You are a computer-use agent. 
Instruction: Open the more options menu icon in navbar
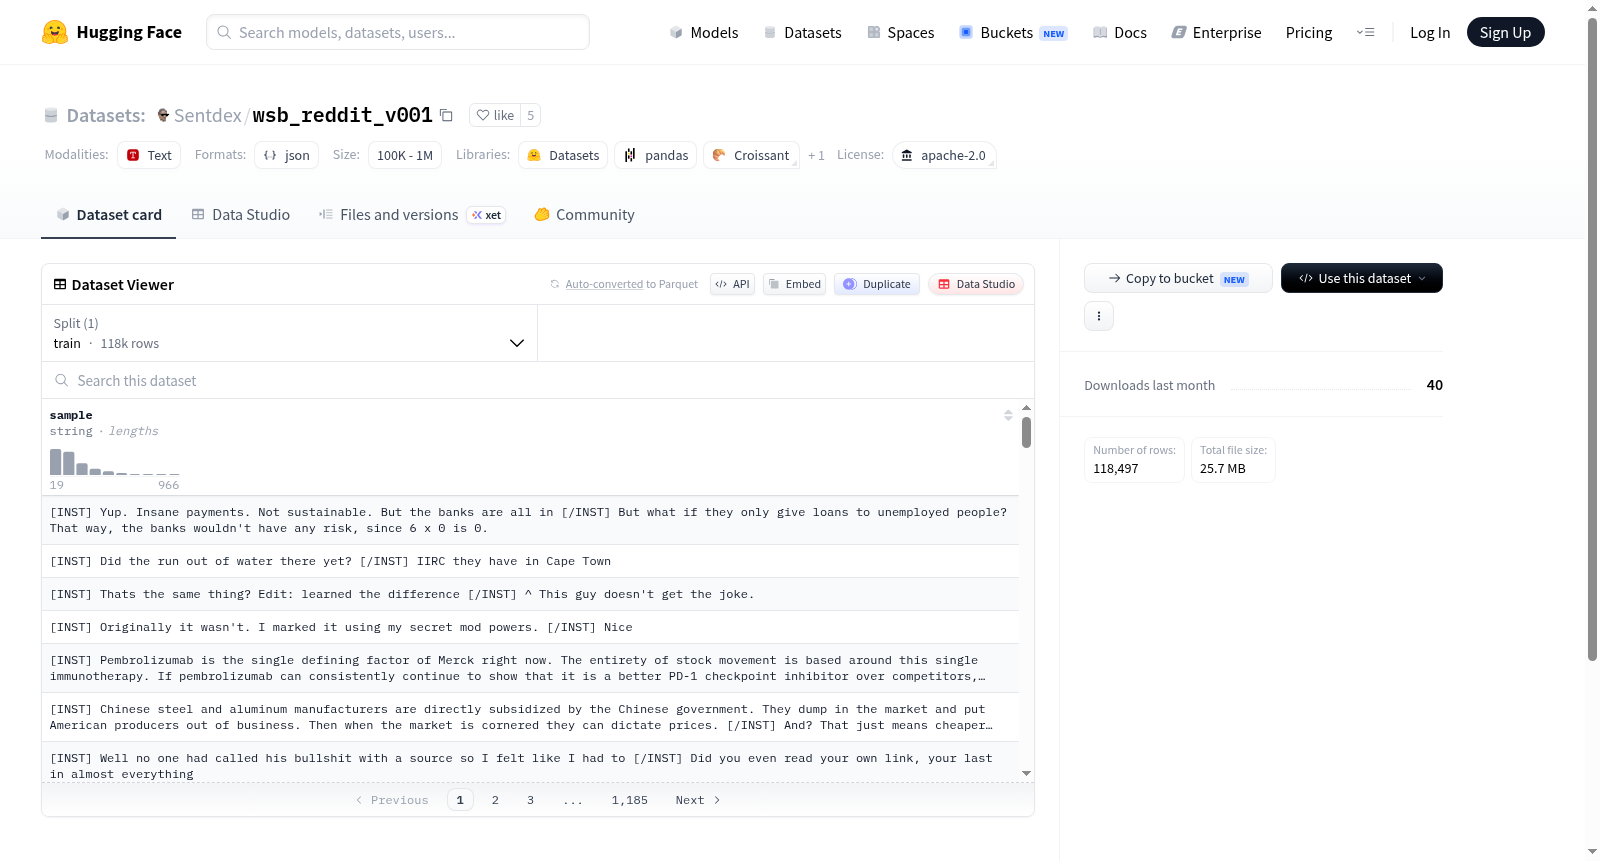pyautogui.click(x=1365, y=32)
